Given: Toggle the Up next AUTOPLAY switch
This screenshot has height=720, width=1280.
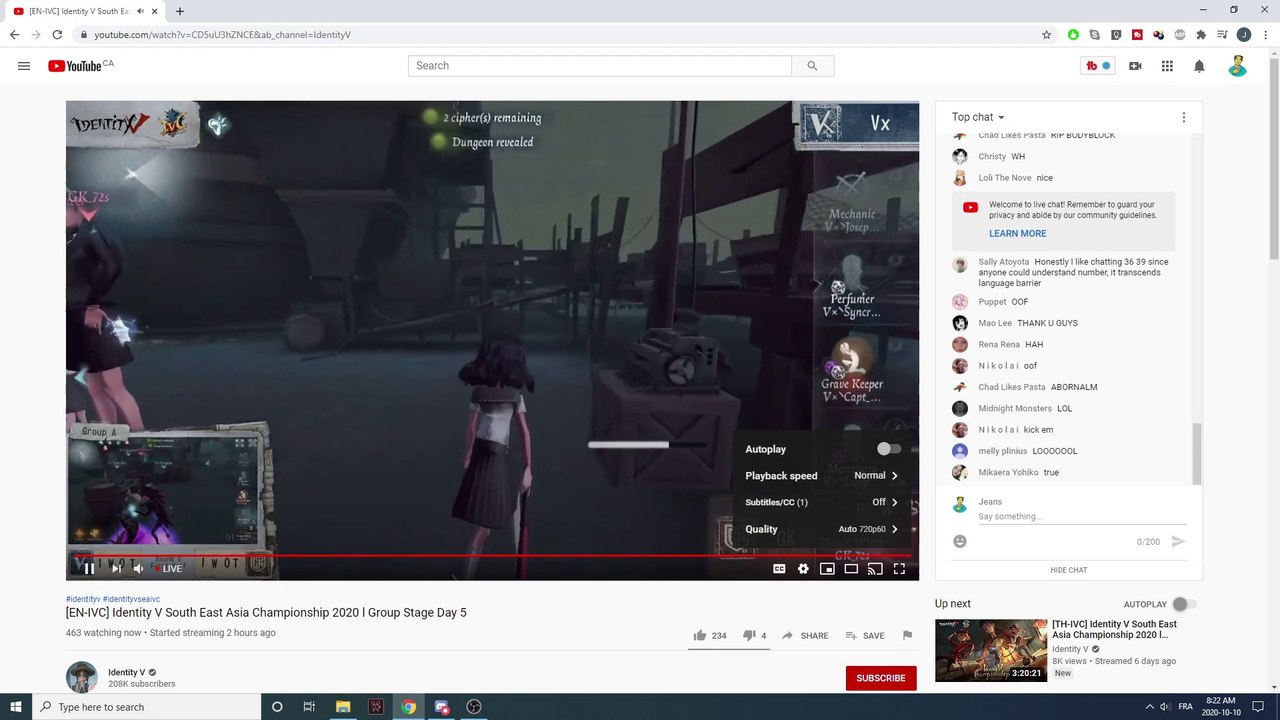Looking at the screenshot, I should [x=1184, y=604].
